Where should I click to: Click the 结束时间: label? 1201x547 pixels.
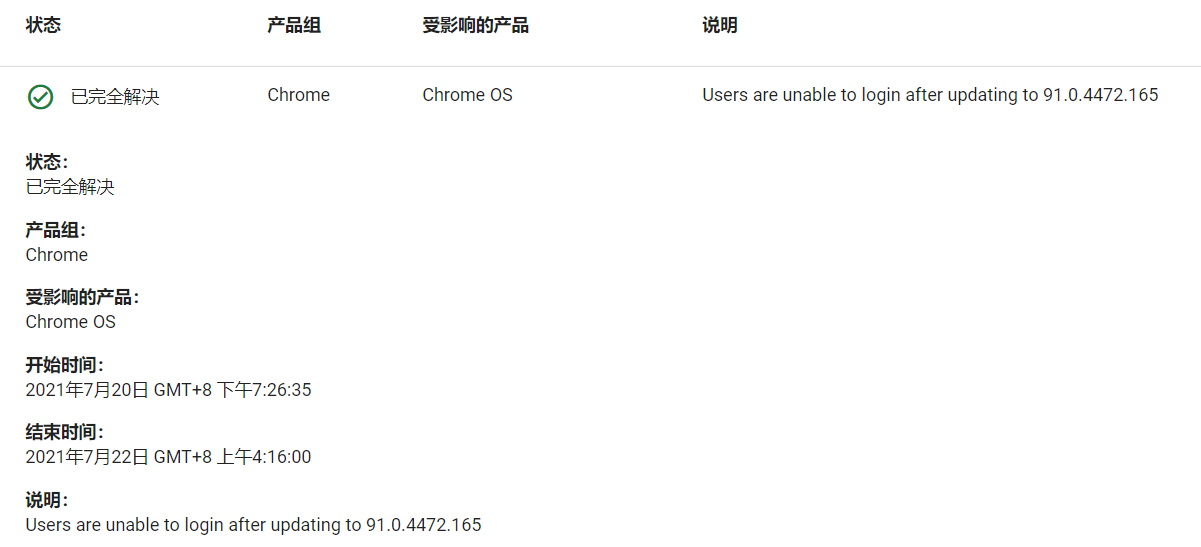click(65, 432)
